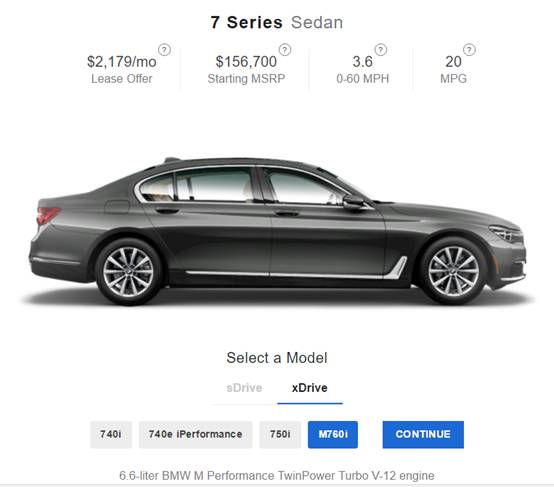Click the question mark beside Starting MSRP
The image size is (554, 487).
coord(285,50)
